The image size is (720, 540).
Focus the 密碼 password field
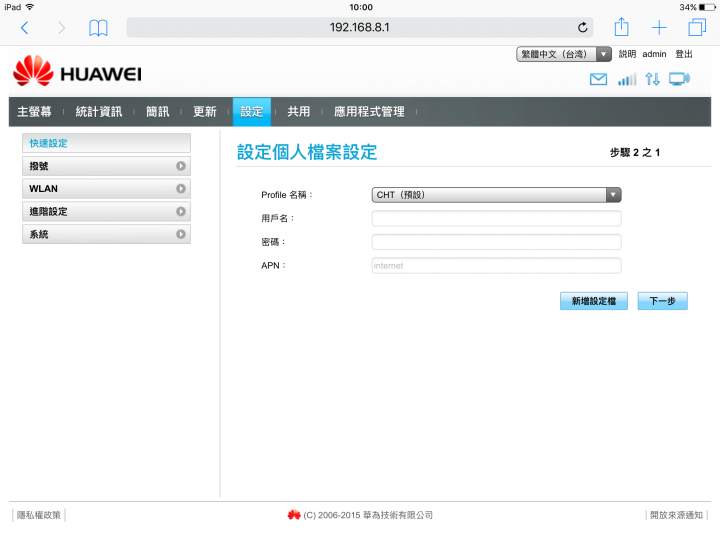pyautogui.click(x=496, y=242)
